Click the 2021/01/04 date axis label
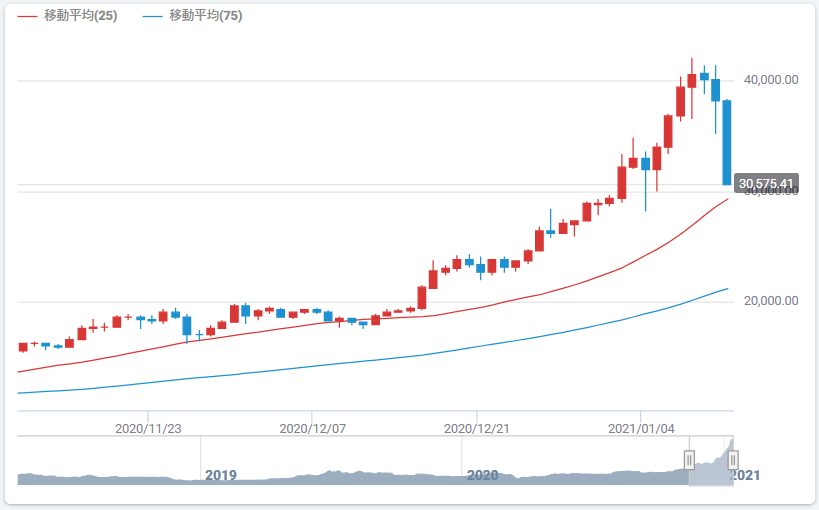The image size is (819, 510). coord(641,429)
